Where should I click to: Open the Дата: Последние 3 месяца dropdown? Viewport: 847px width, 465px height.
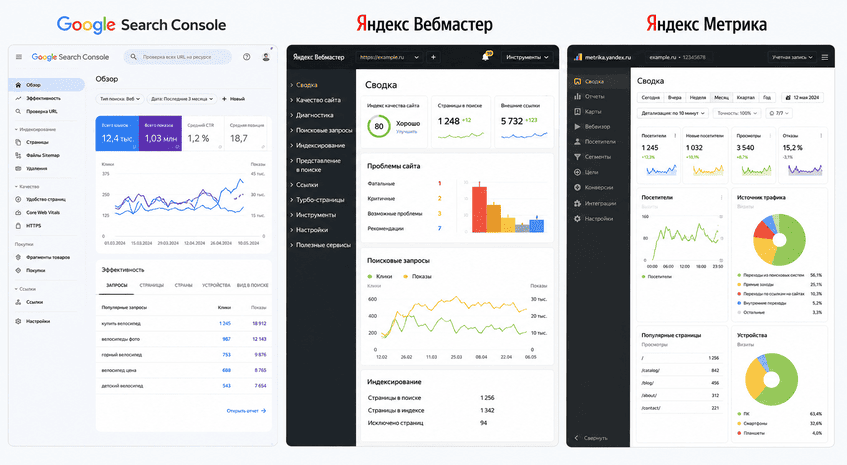click(x=182, y=99)
